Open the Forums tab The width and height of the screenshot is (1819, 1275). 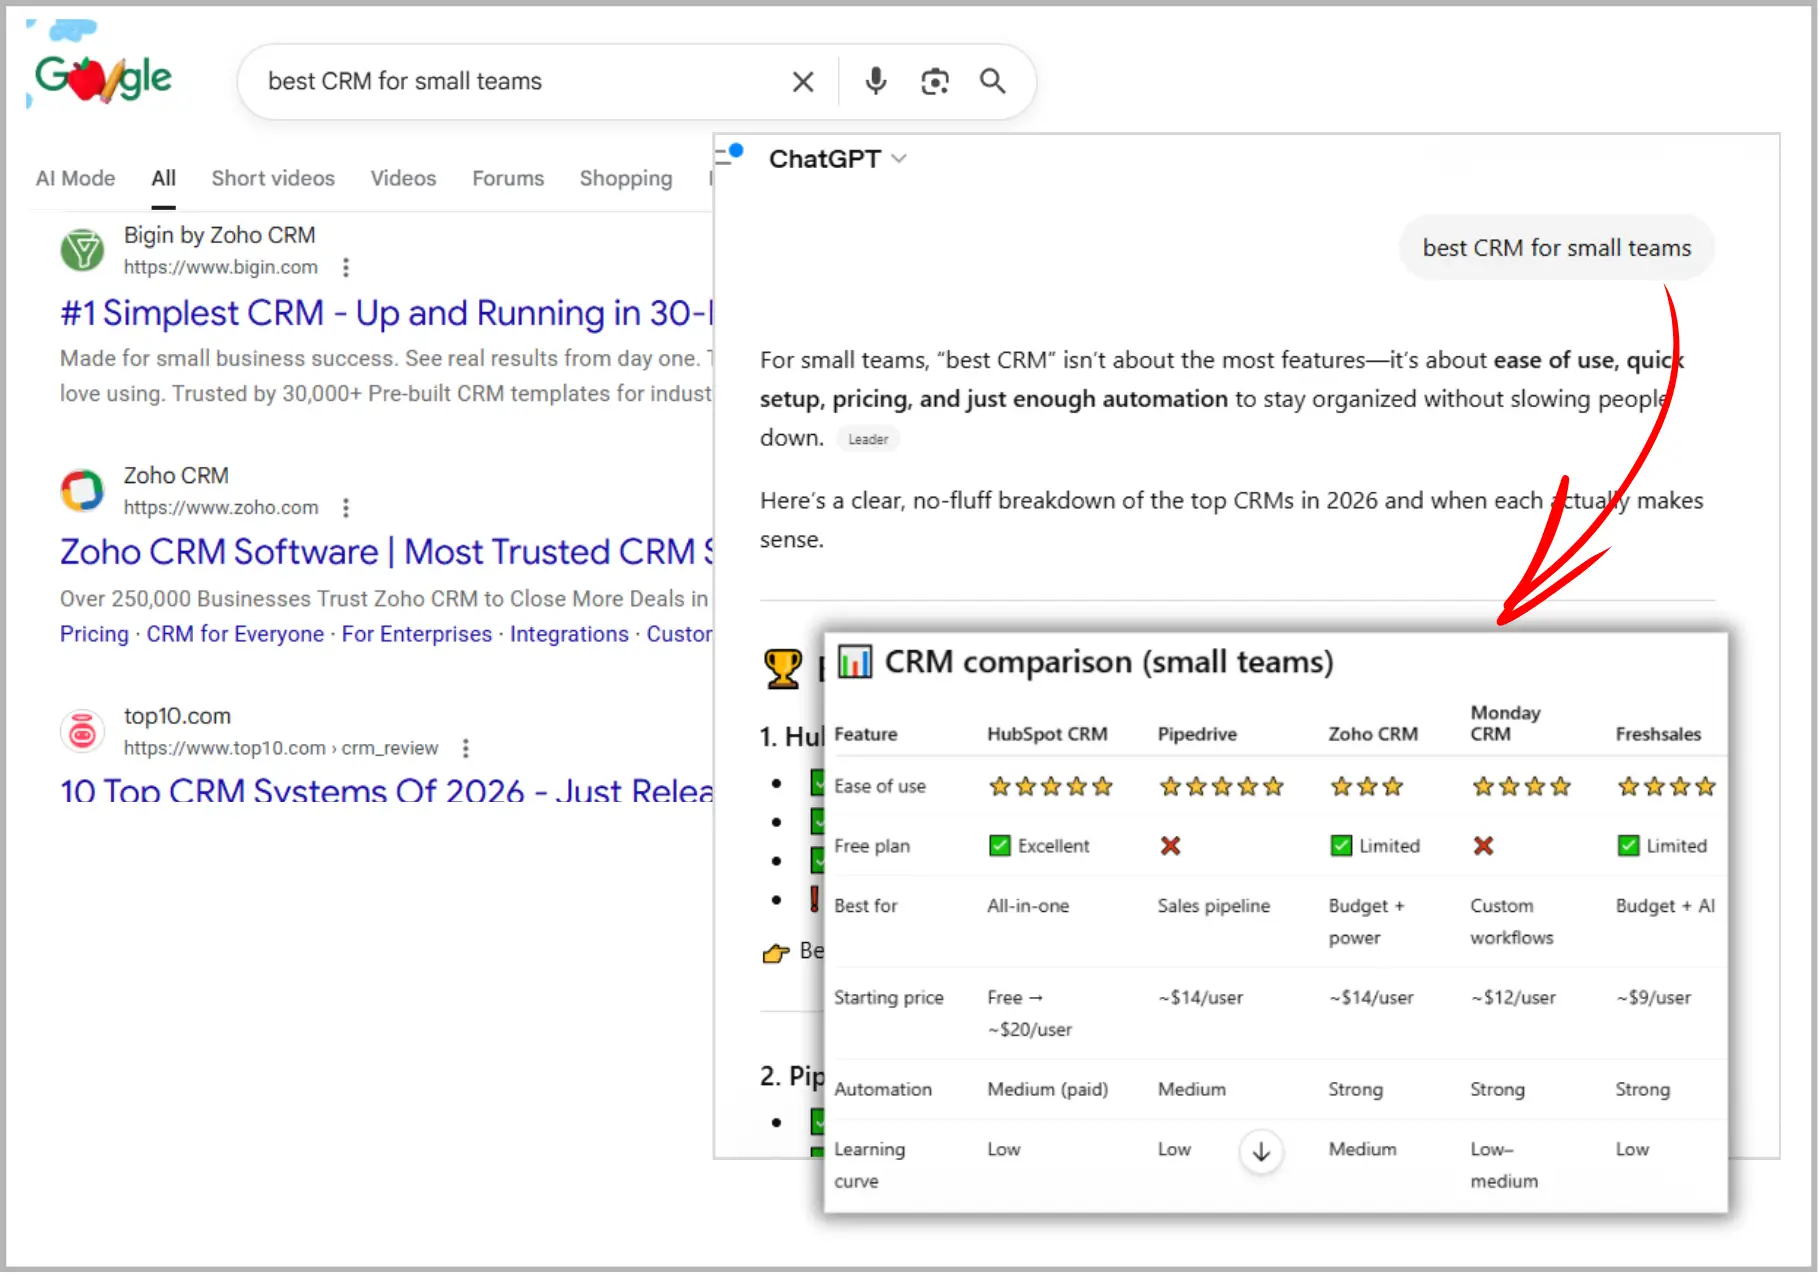click(508, 178)
